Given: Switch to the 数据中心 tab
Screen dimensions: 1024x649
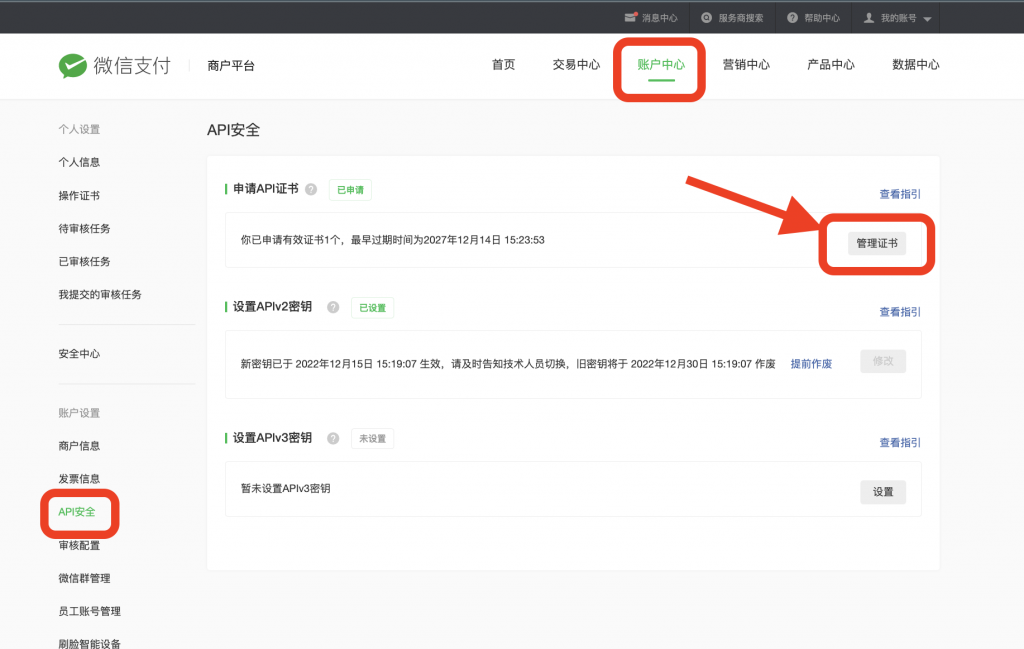Looking at the screenshot, I should pos(916,63).
